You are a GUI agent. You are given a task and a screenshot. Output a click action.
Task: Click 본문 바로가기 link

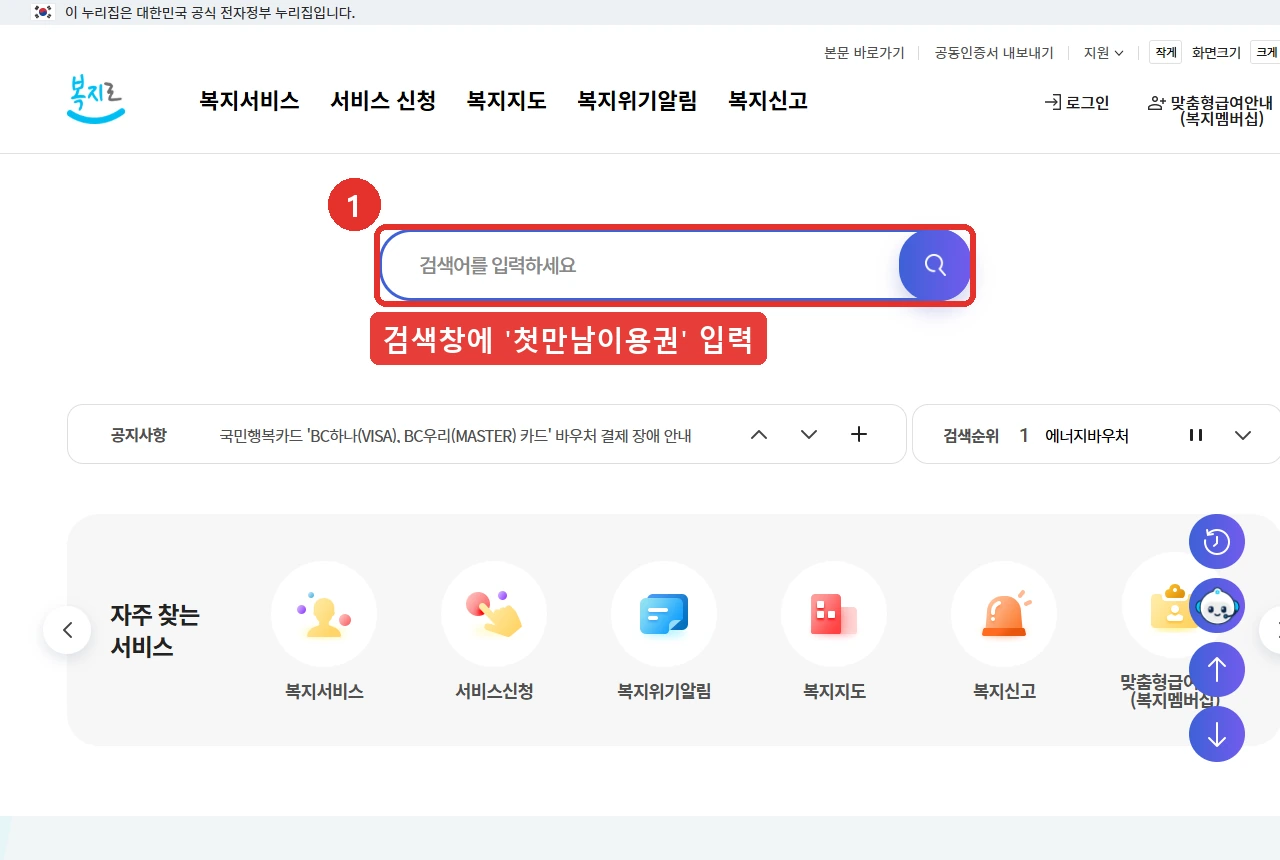tap(864, 53)
